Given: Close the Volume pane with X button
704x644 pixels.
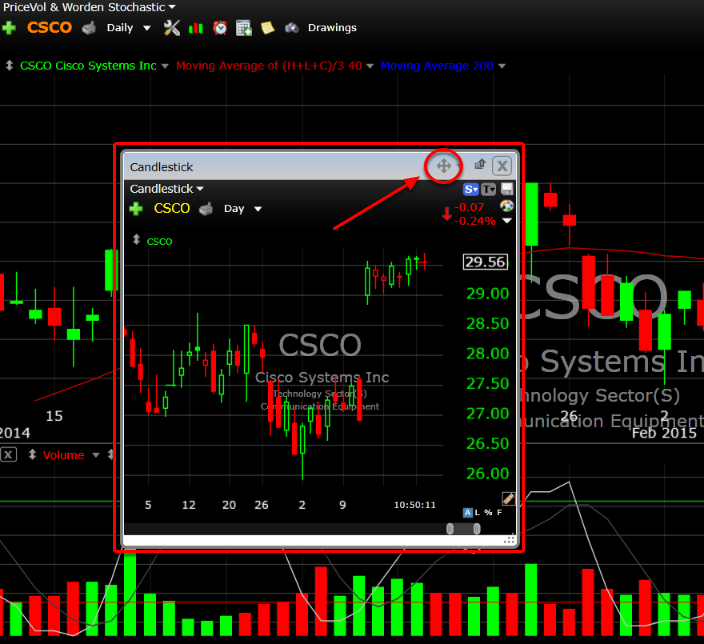Looking at the screenshot, I should click(x=8, y=455).
